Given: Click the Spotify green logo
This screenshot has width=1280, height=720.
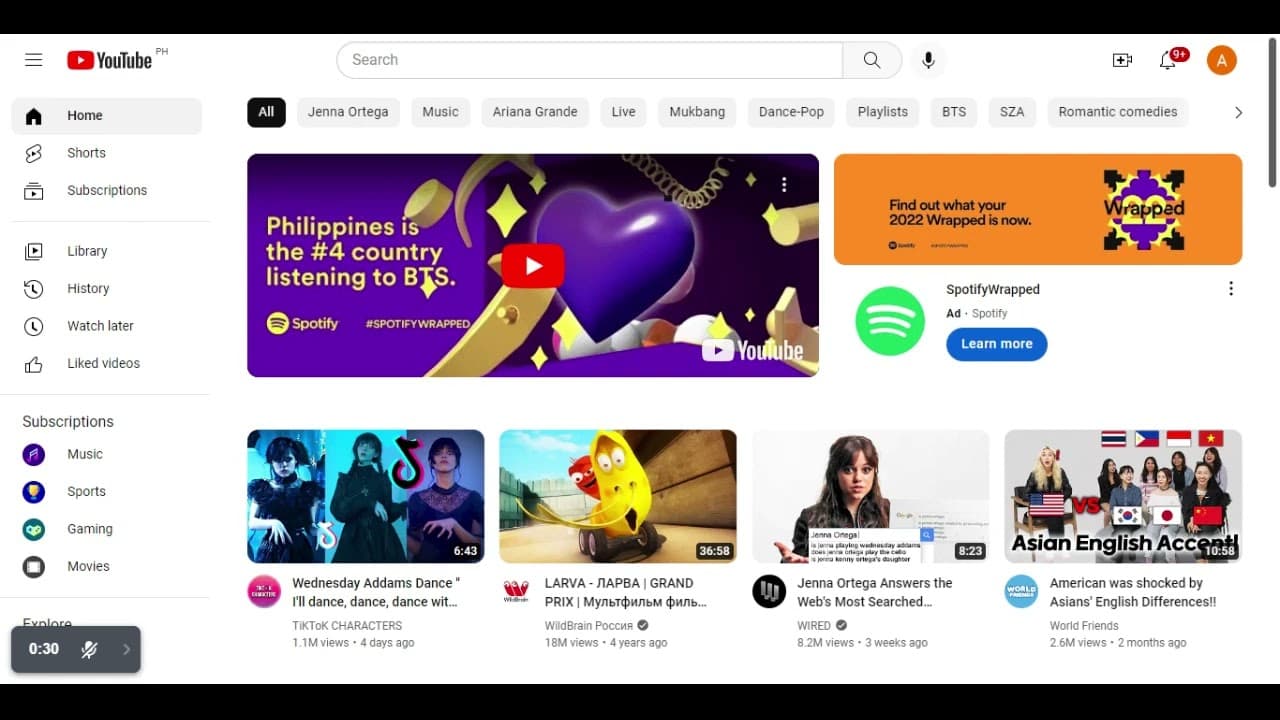Looking at the screenshot, I should [890, 321].
